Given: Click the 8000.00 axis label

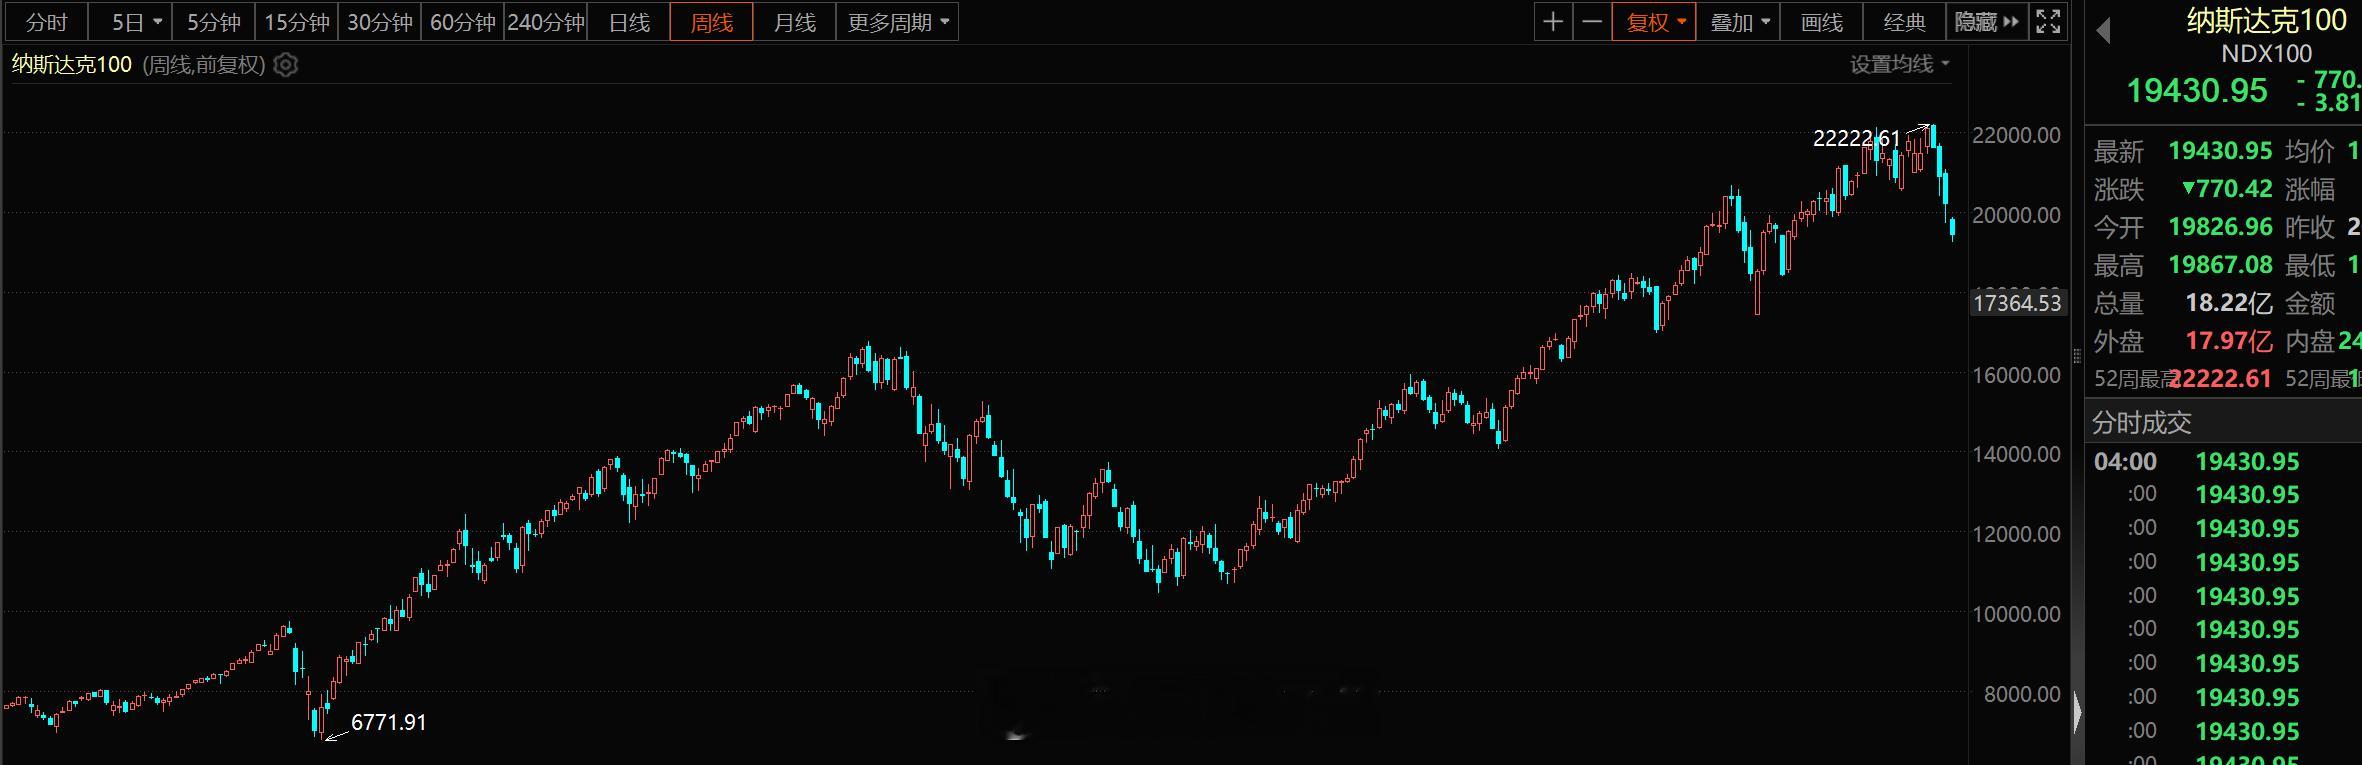Looking at the screenshot, I should (2022, 694).
